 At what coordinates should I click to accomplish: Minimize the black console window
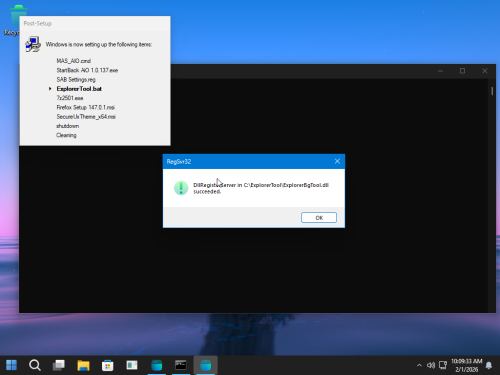point(440,71)
